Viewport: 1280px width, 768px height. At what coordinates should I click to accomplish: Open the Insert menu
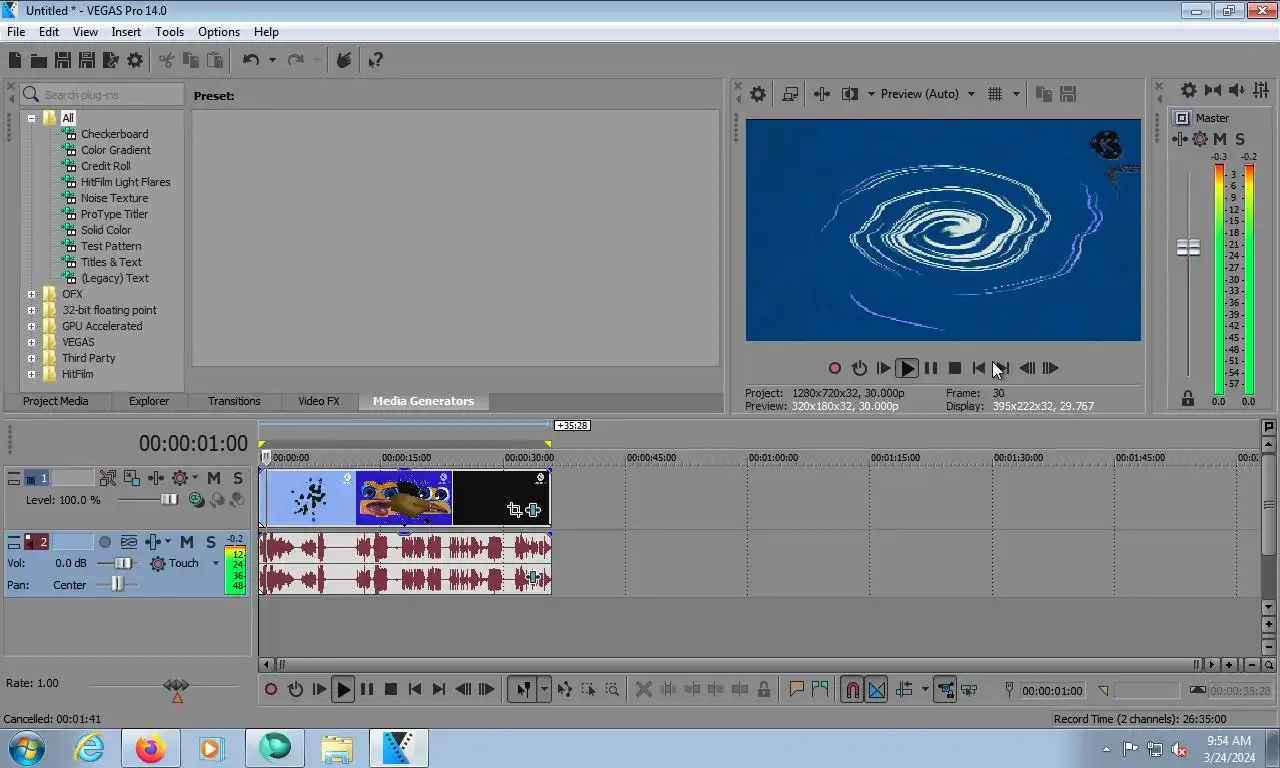pyautogui.click(x=126, y=32)
